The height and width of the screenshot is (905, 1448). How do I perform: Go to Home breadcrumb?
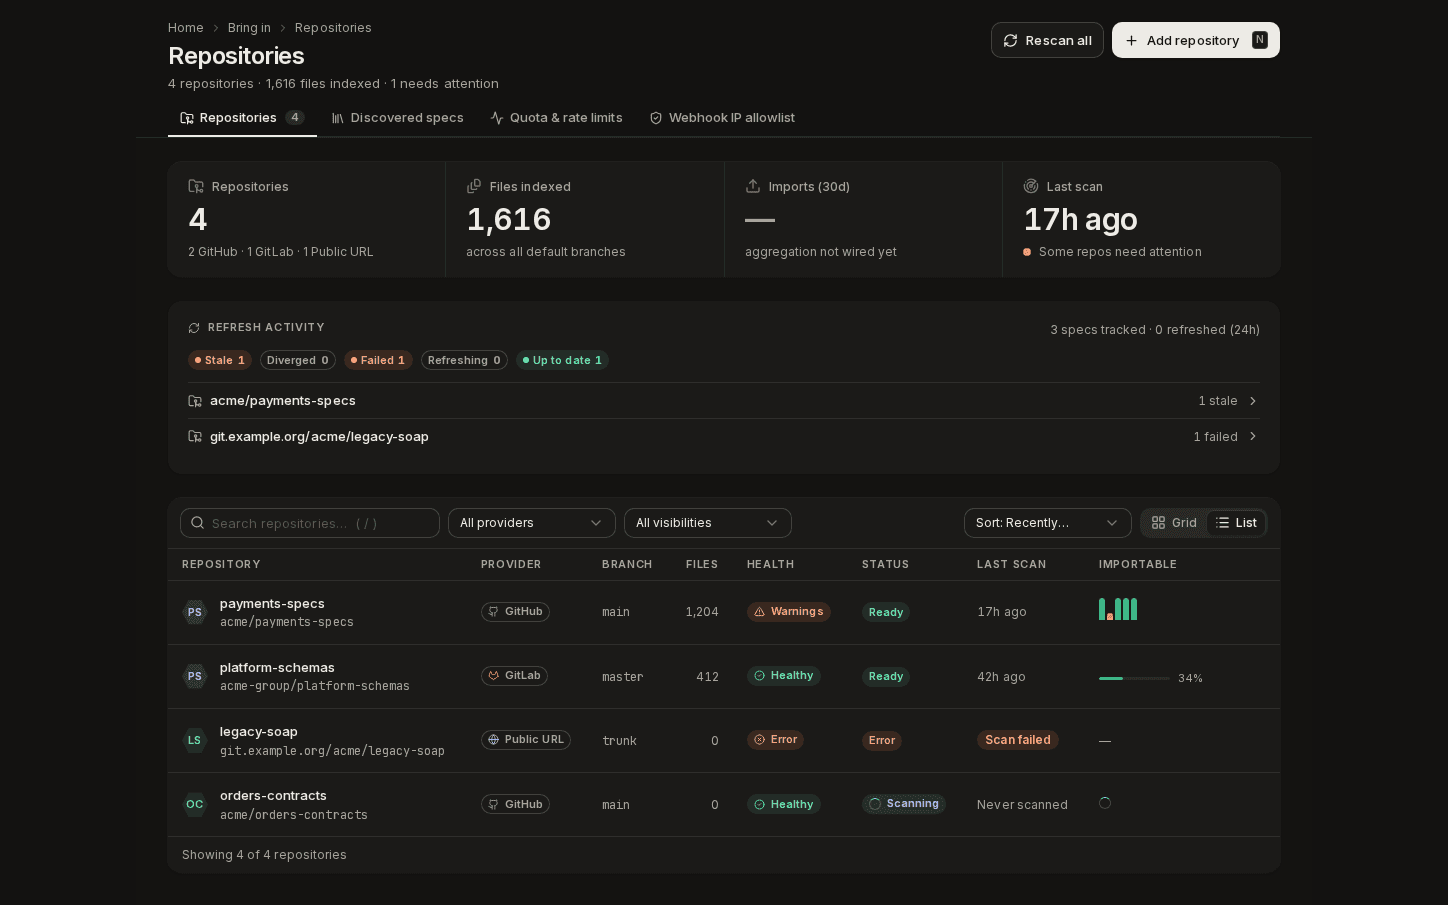click(186, 28)
